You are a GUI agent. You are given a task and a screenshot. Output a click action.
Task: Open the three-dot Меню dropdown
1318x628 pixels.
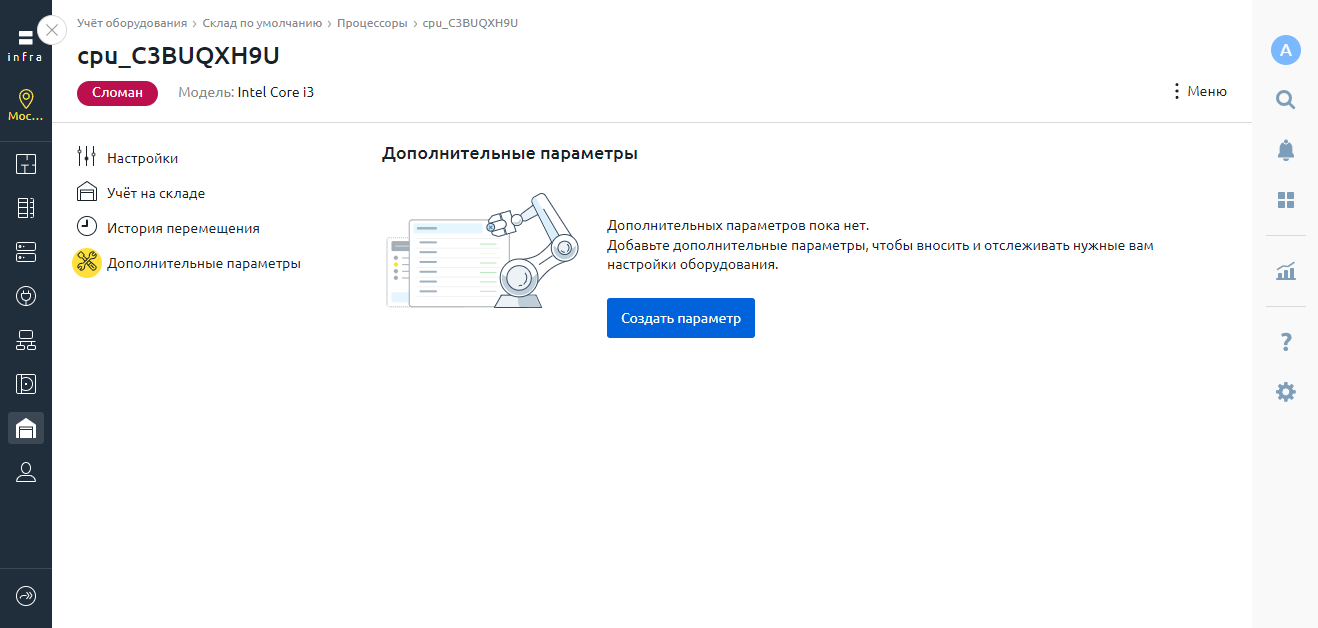(x=1199, y=91)
